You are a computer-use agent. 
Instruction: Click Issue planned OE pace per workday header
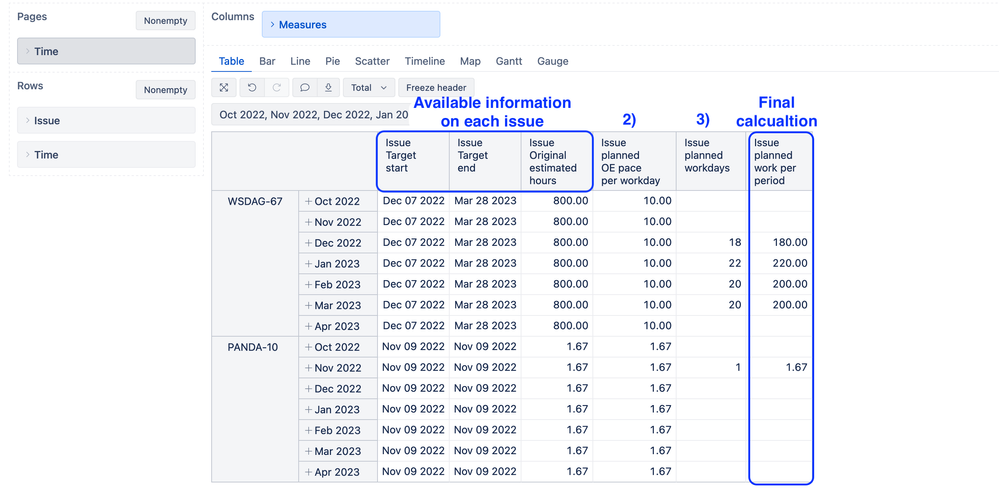coord(635,161)
